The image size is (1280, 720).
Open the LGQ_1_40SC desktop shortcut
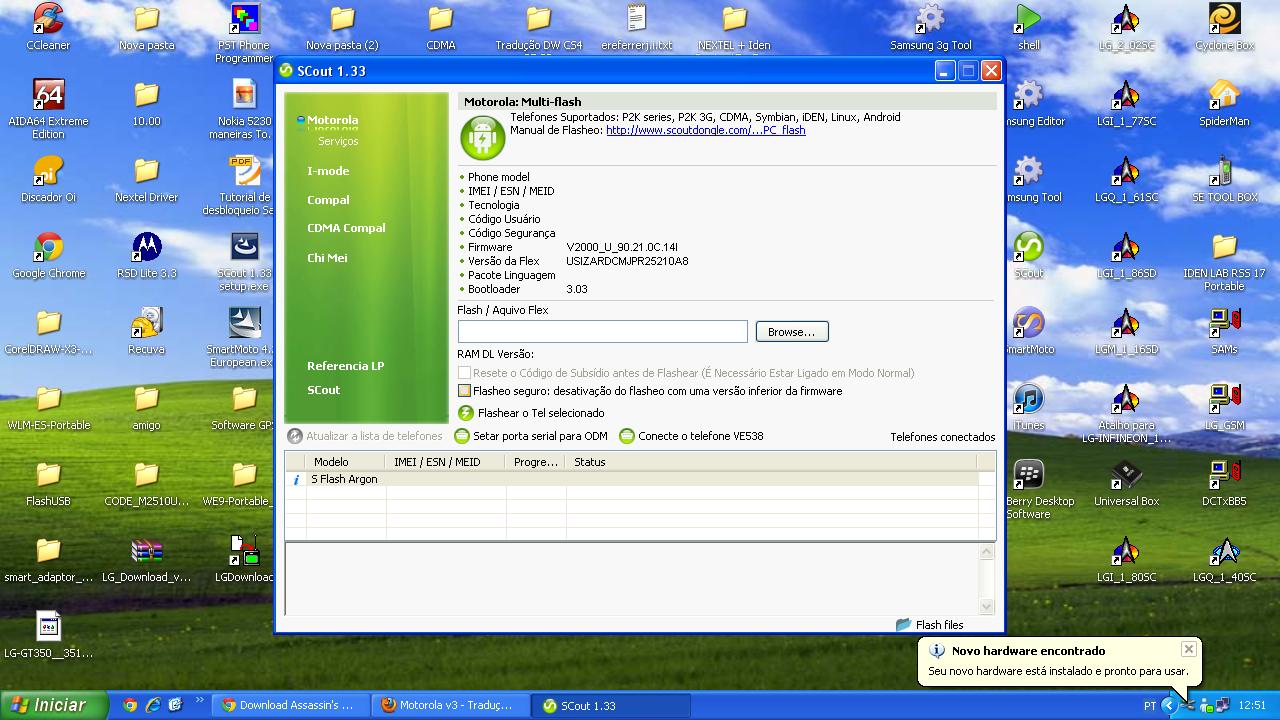pyautogui.click(x=1224, y=559)
